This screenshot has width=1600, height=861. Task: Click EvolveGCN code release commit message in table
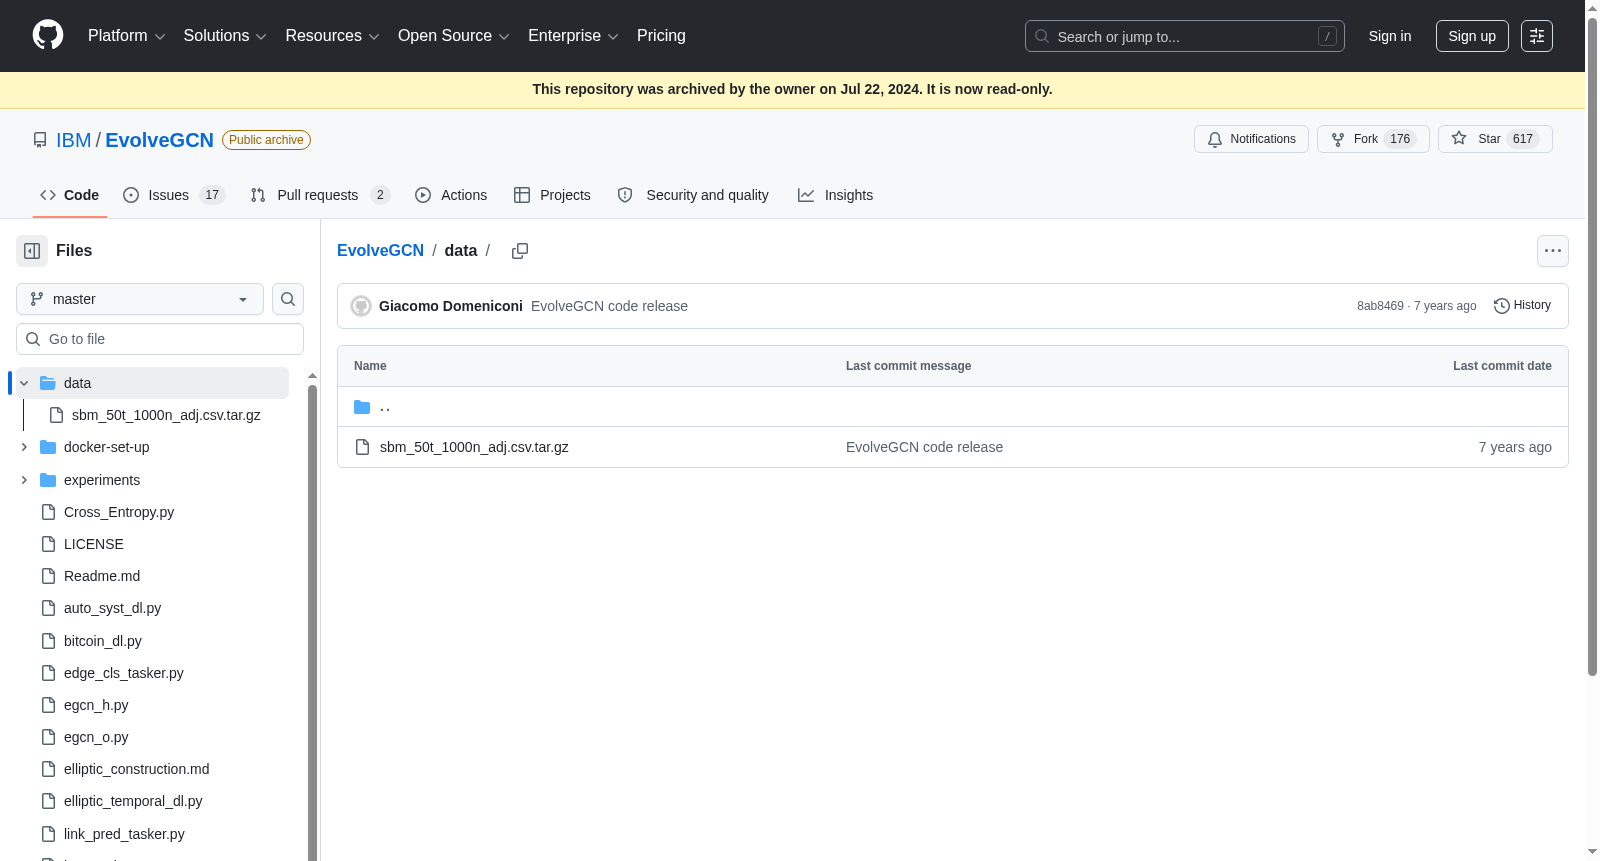pos(924,447)
